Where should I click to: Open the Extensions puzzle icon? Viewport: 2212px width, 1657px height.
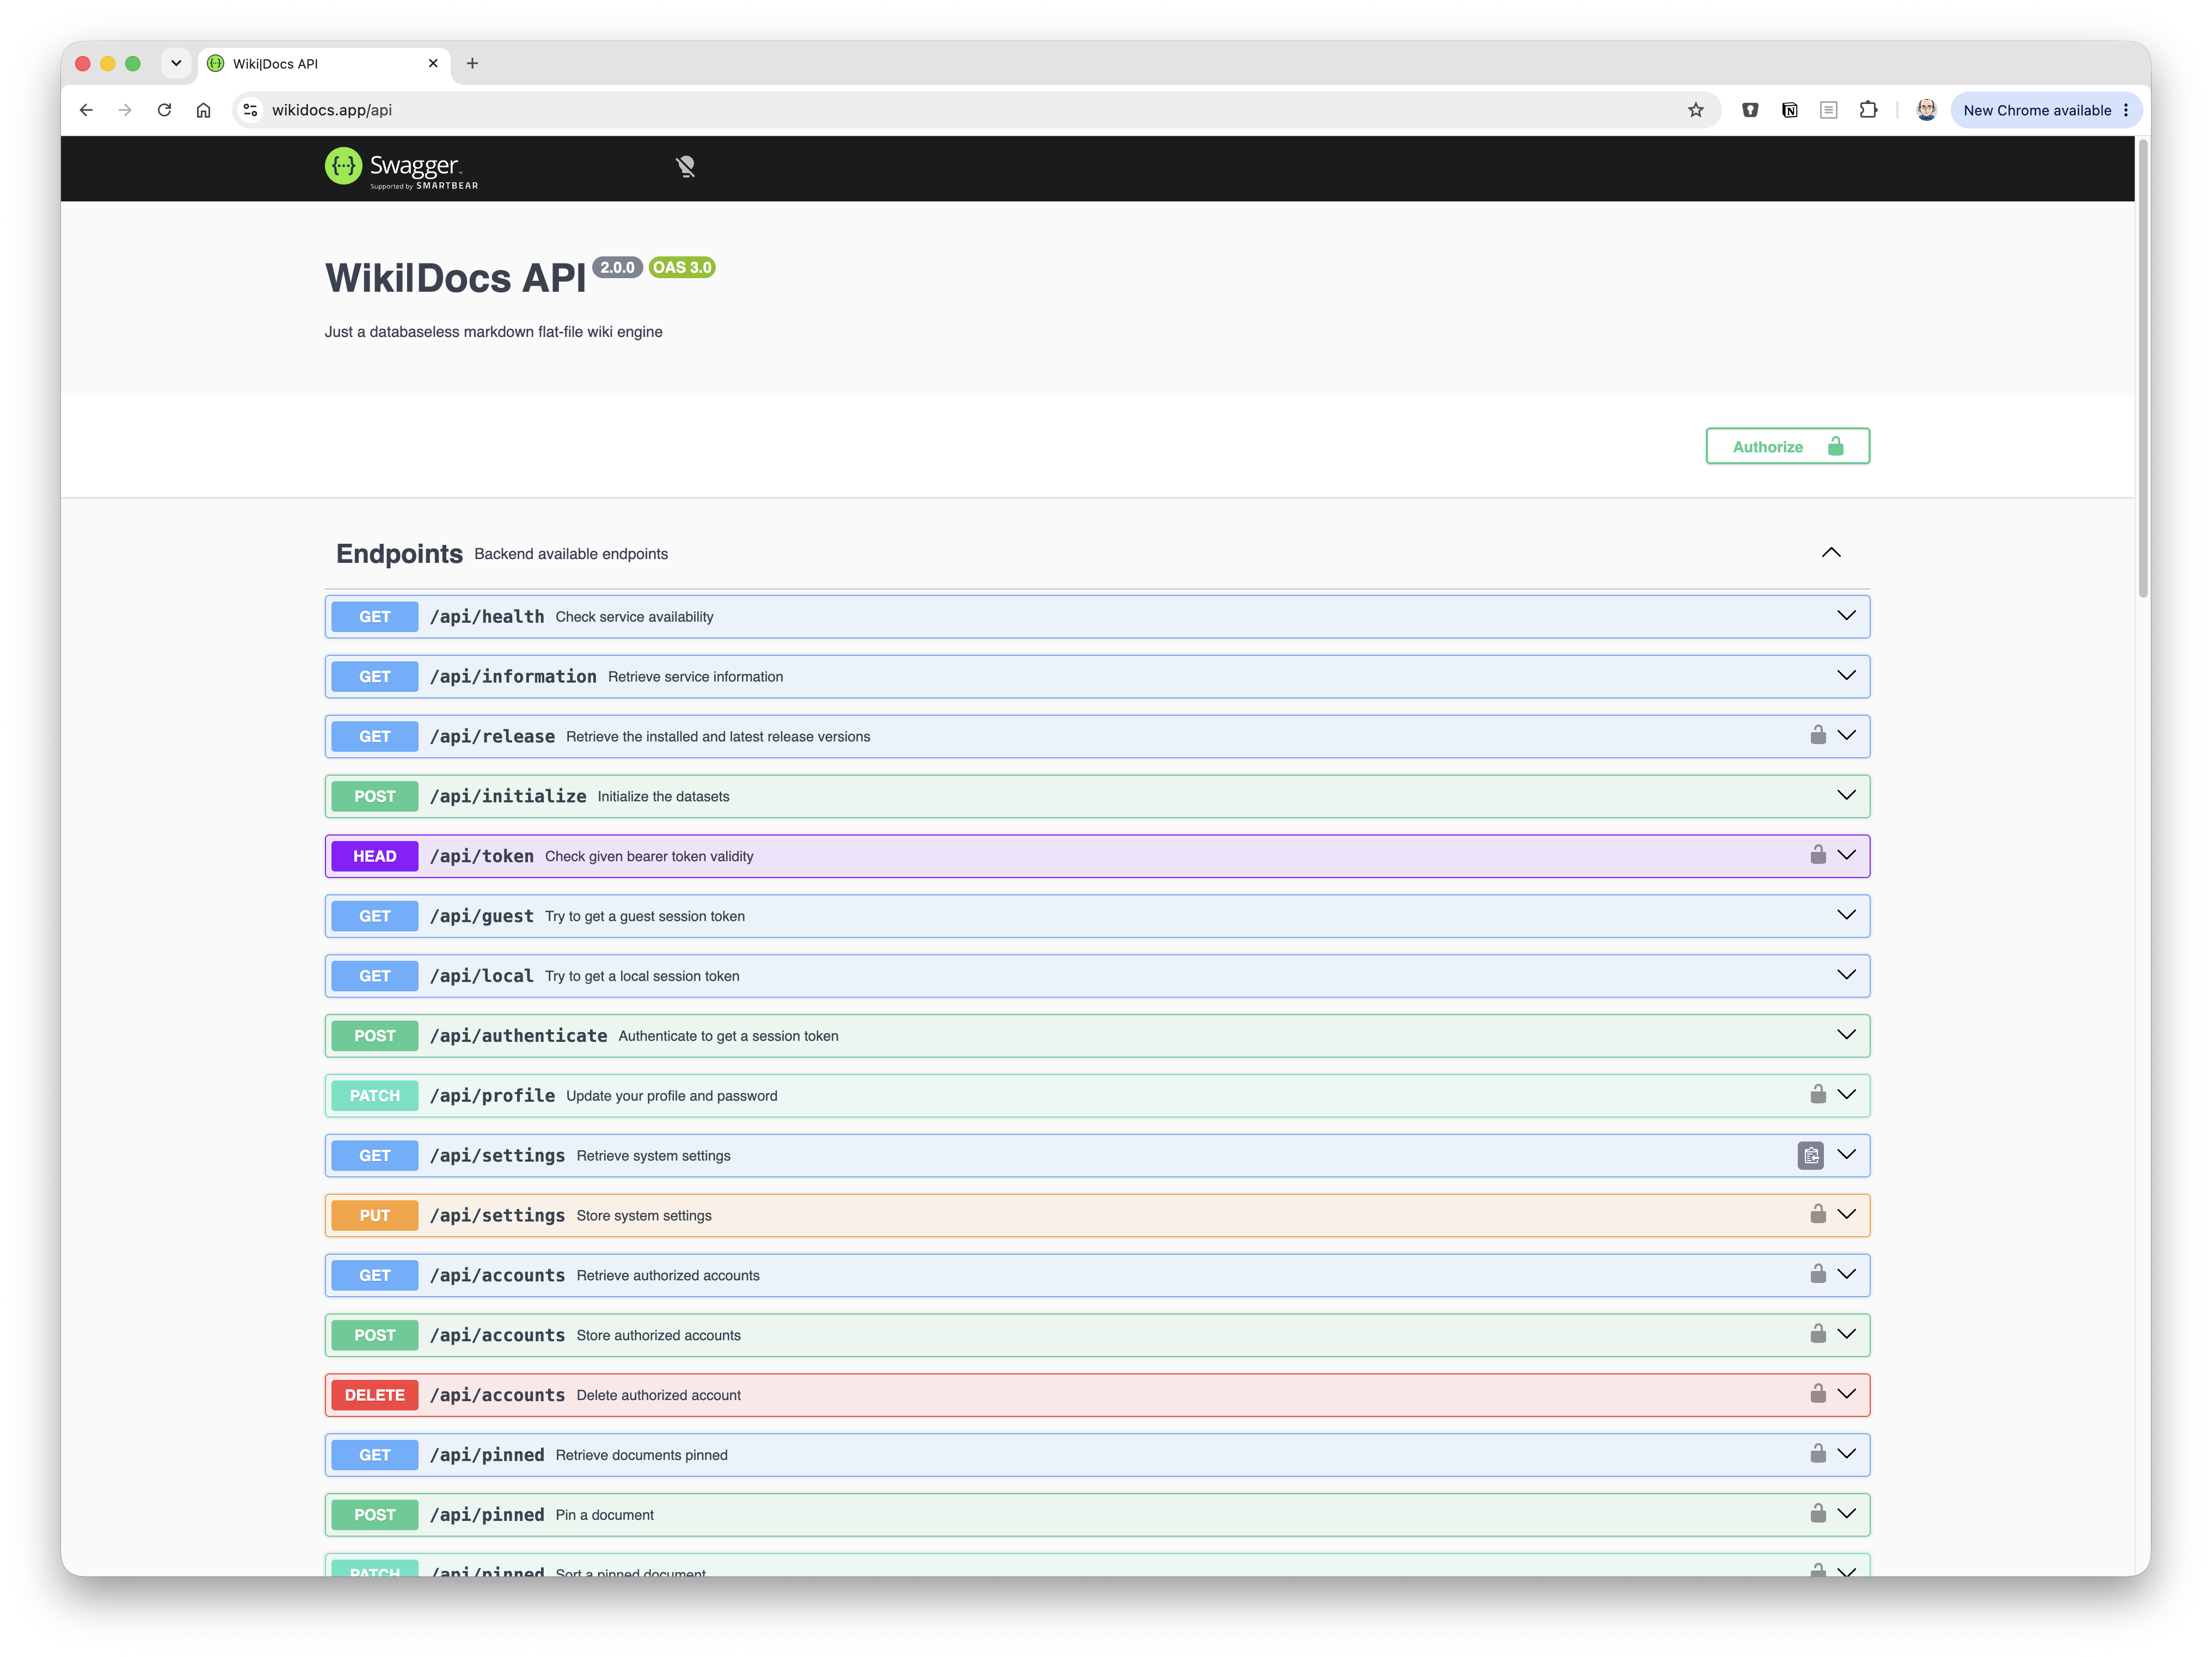coord(1867,110)
